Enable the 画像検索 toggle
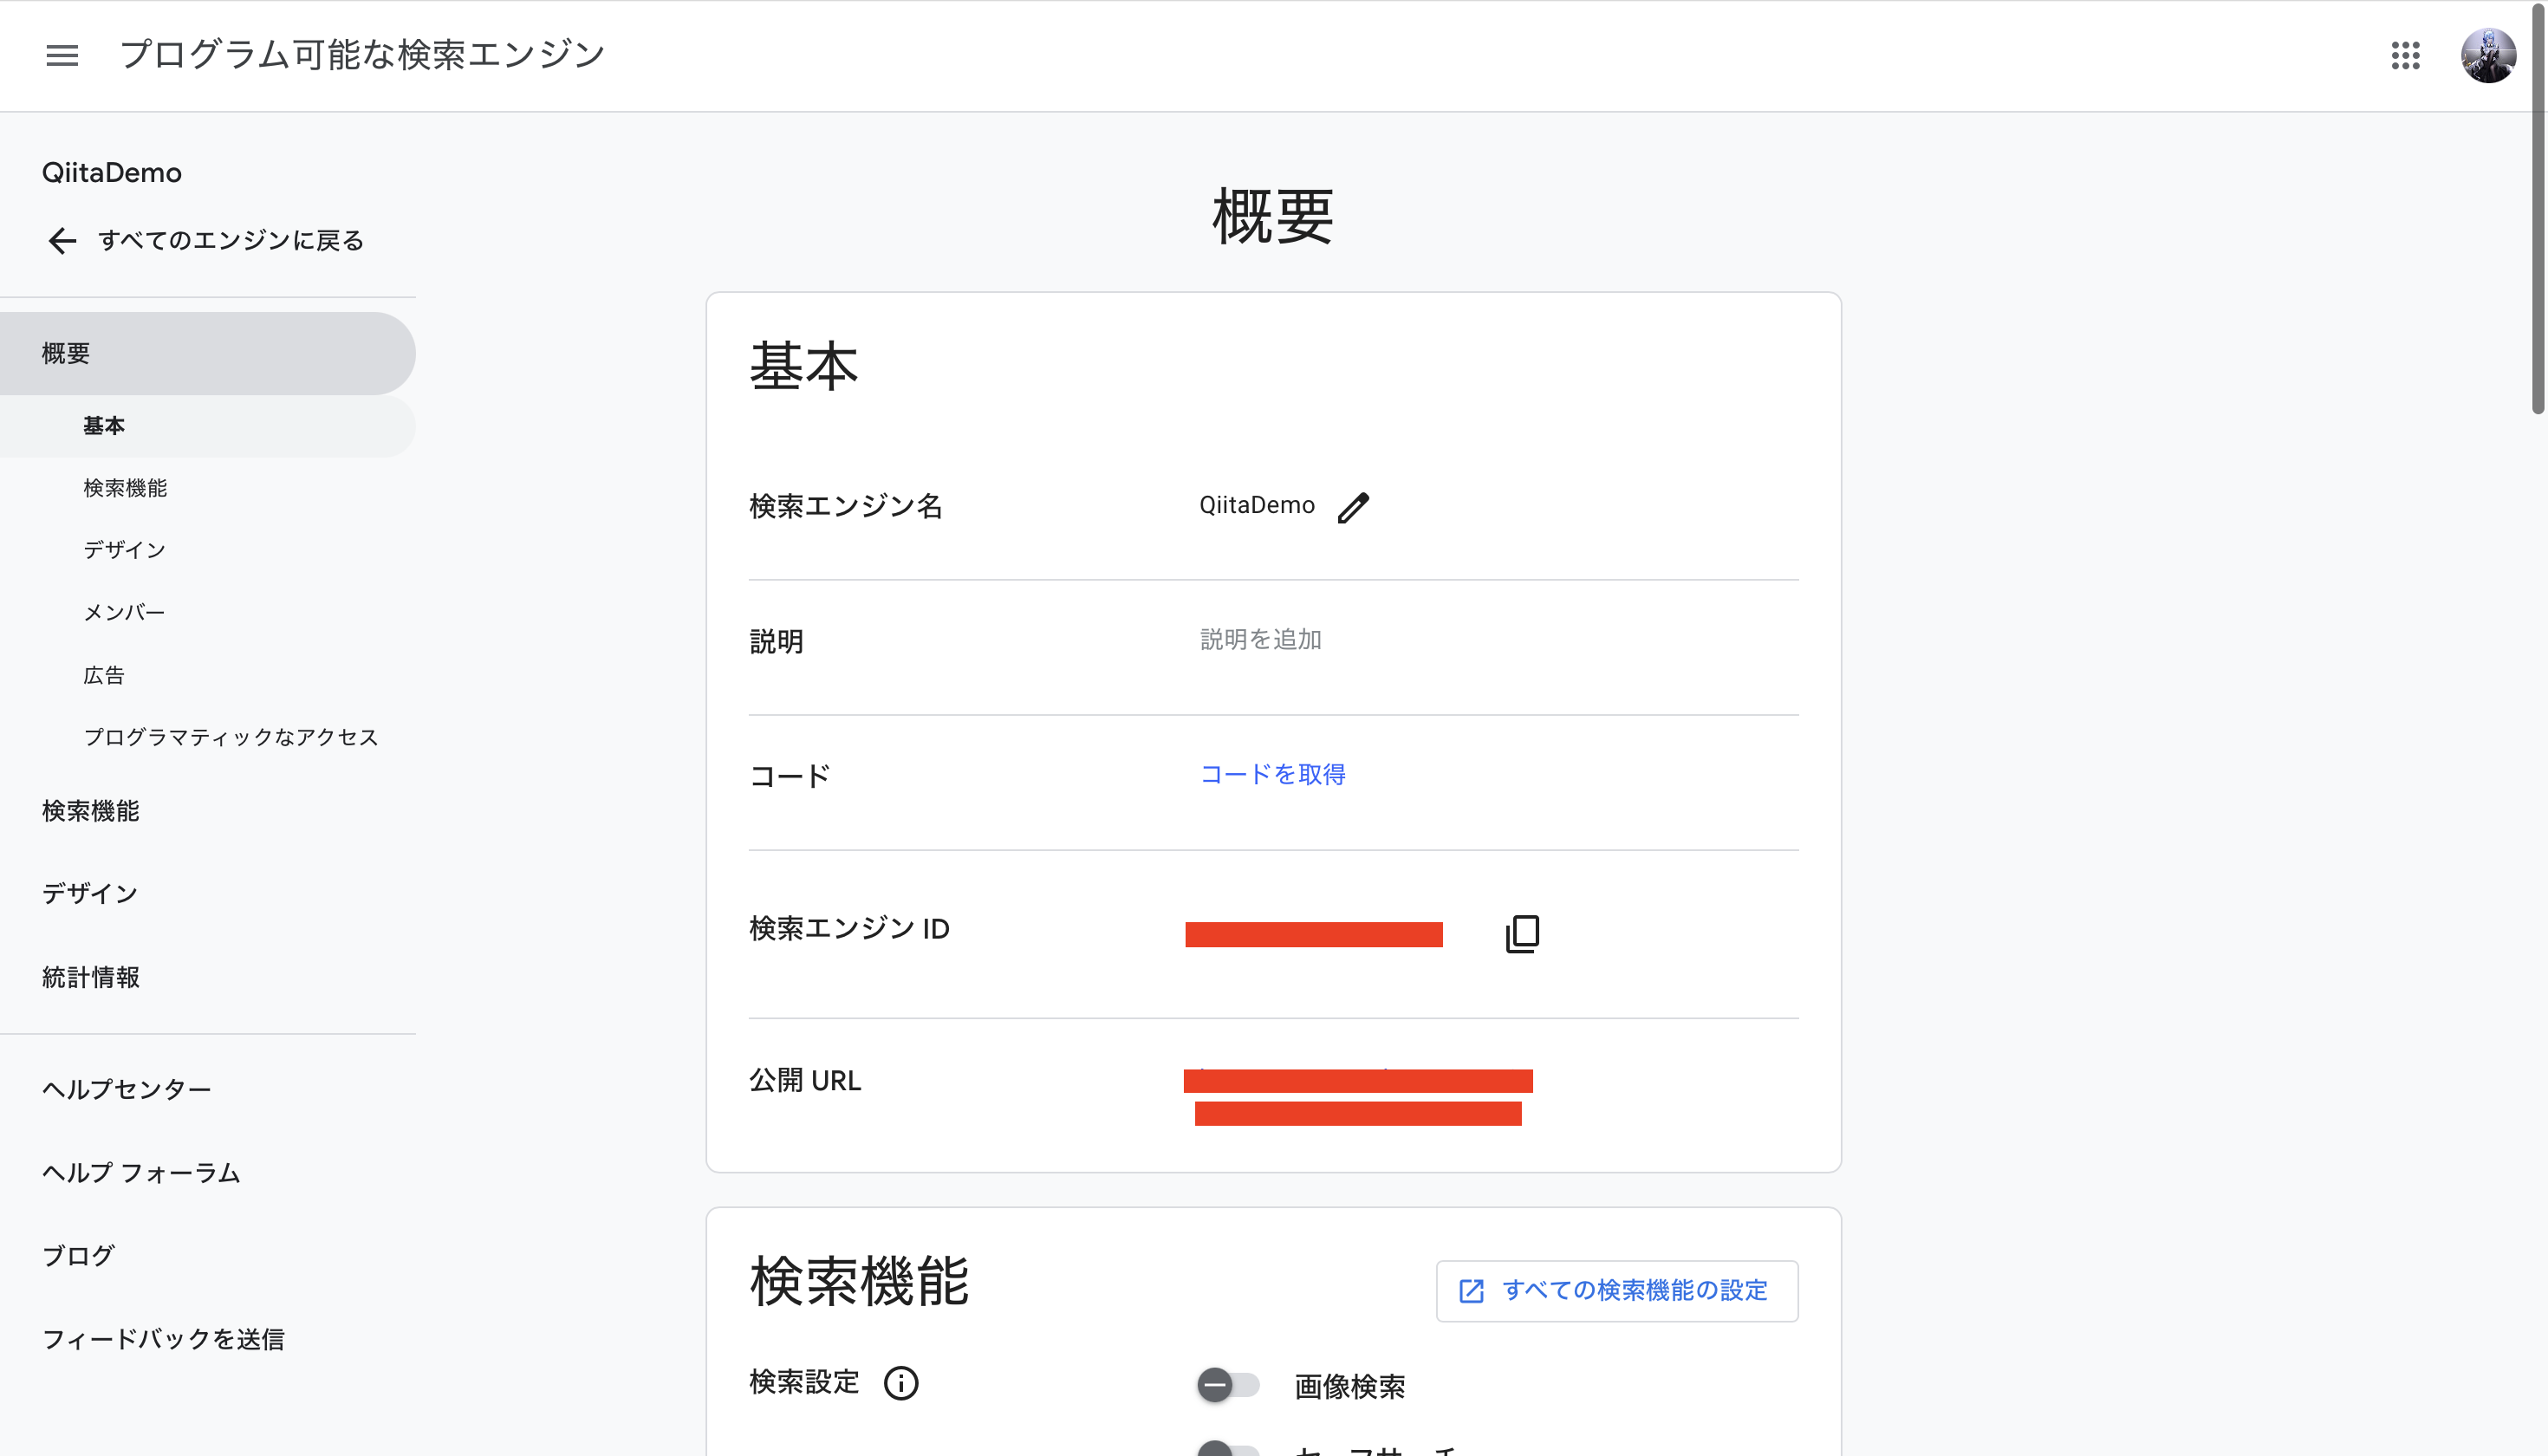The width and height of the screenshot is (2548, 1456). [x=1228, y=1386]
